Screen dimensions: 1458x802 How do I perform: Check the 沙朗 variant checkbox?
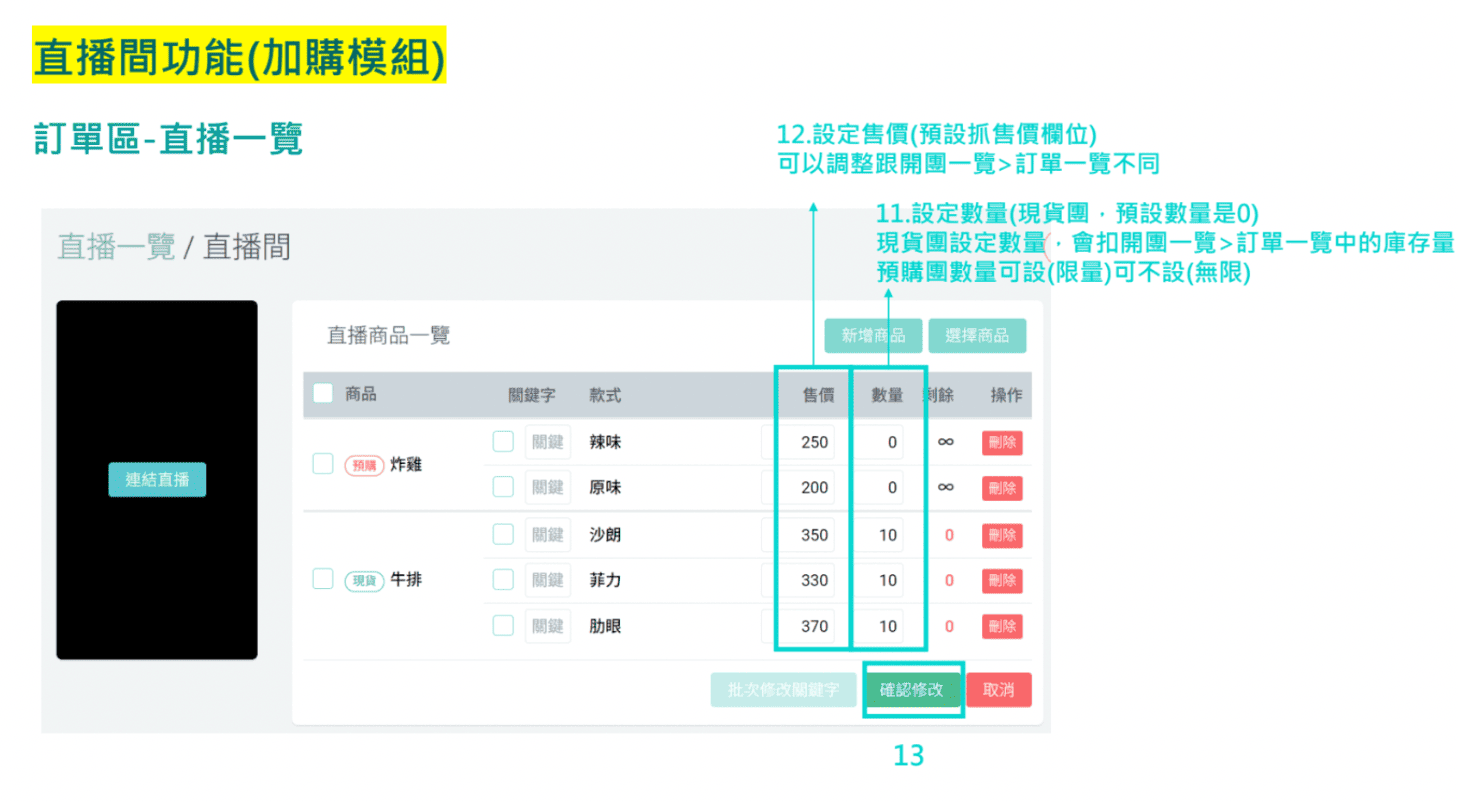[503, 535]
